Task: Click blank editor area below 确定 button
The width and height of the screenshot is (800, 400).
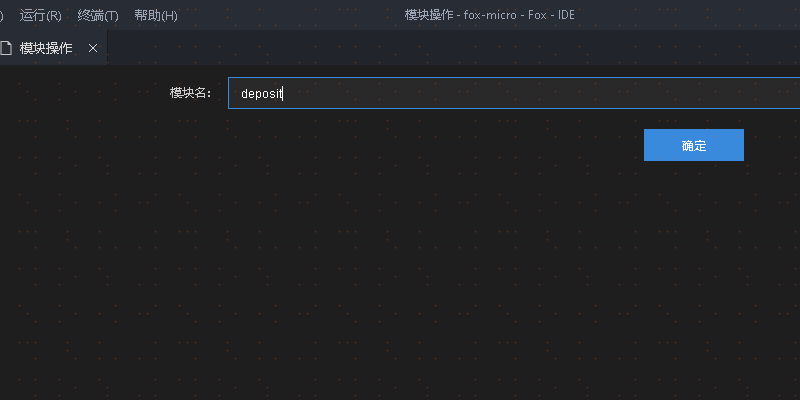Action: coord(693,255)
